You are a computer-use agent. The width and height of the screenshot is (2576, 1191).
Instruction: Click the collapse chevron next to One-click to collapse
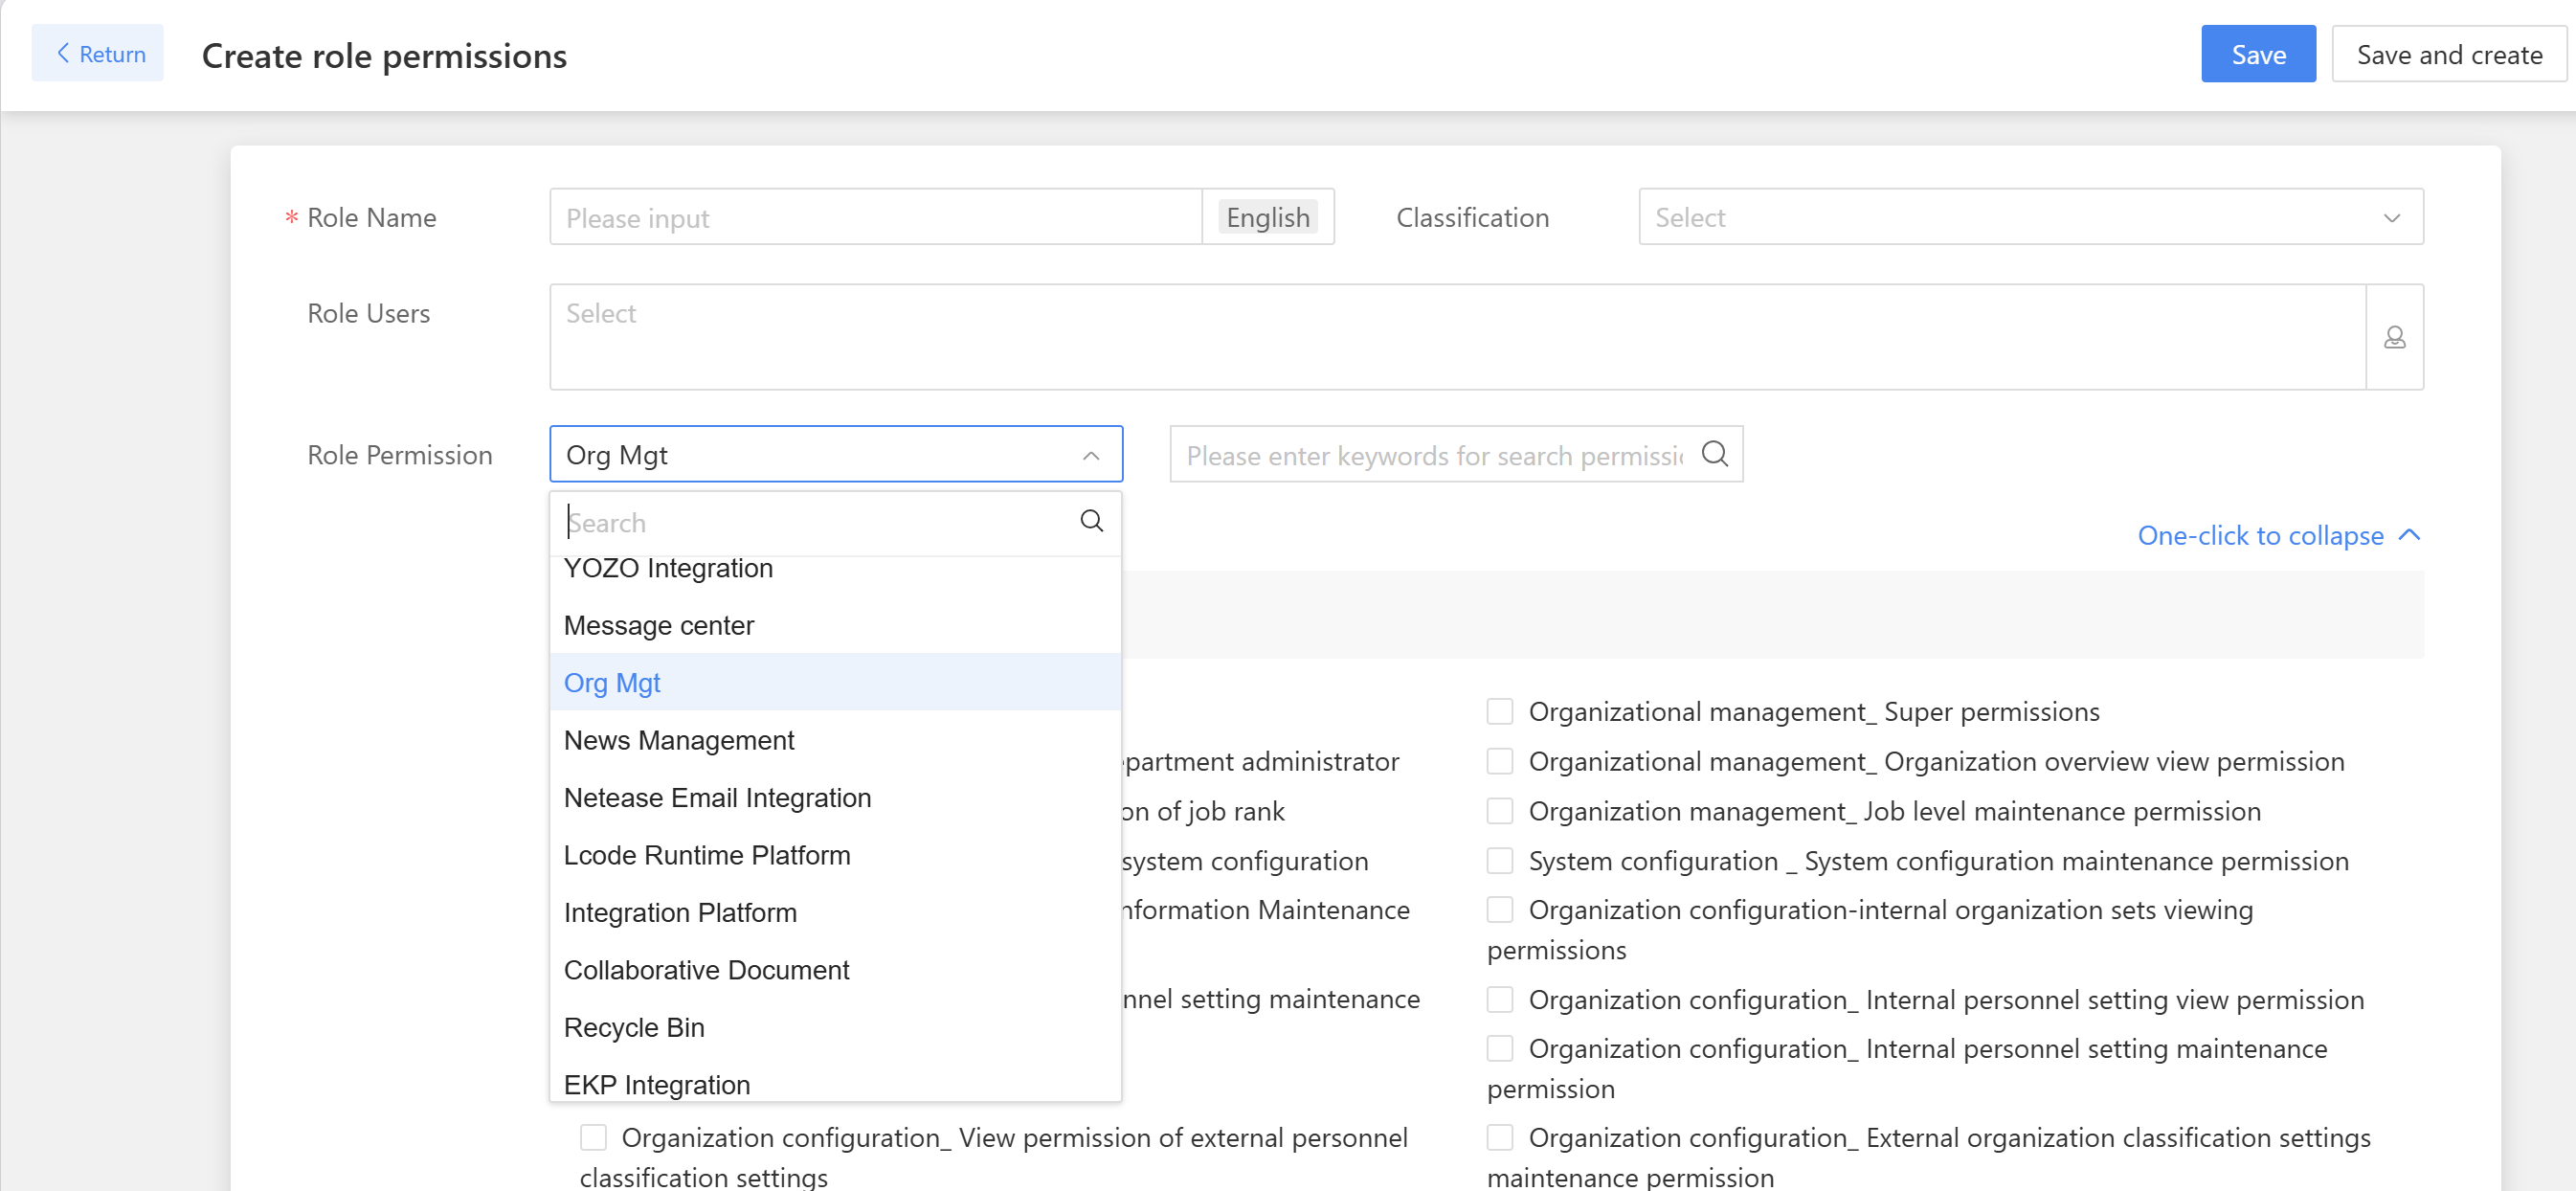coord(2410,535)
